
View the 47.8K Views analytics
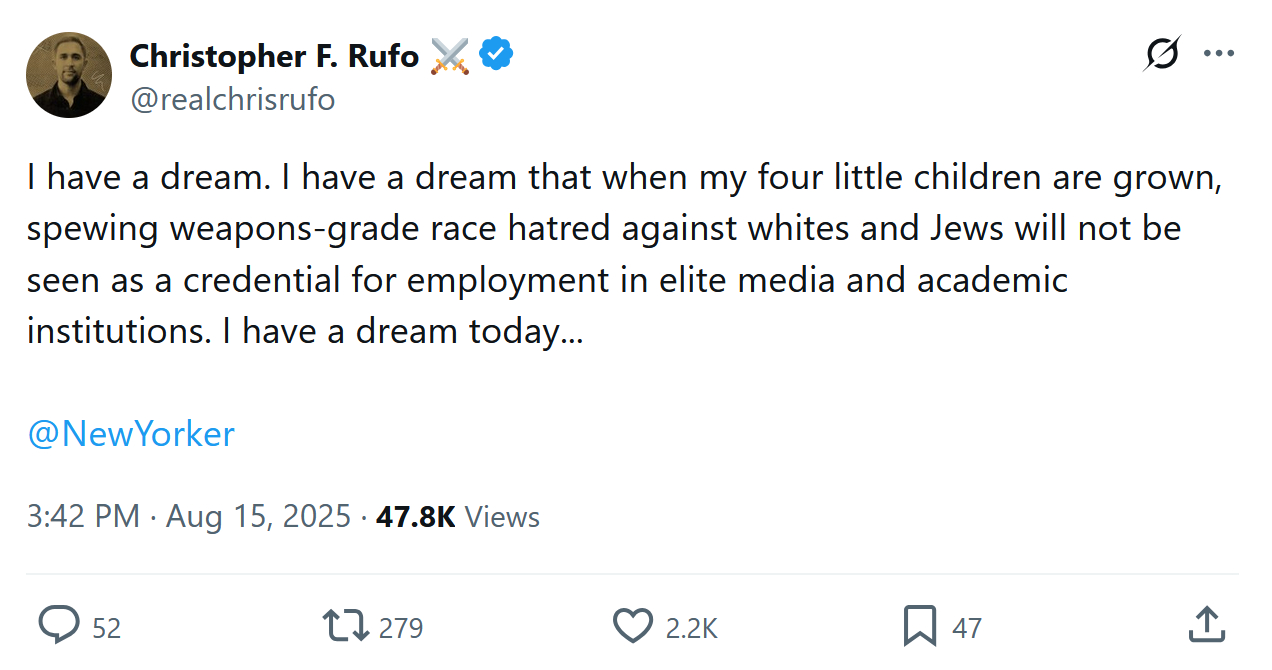coord(458,517)
